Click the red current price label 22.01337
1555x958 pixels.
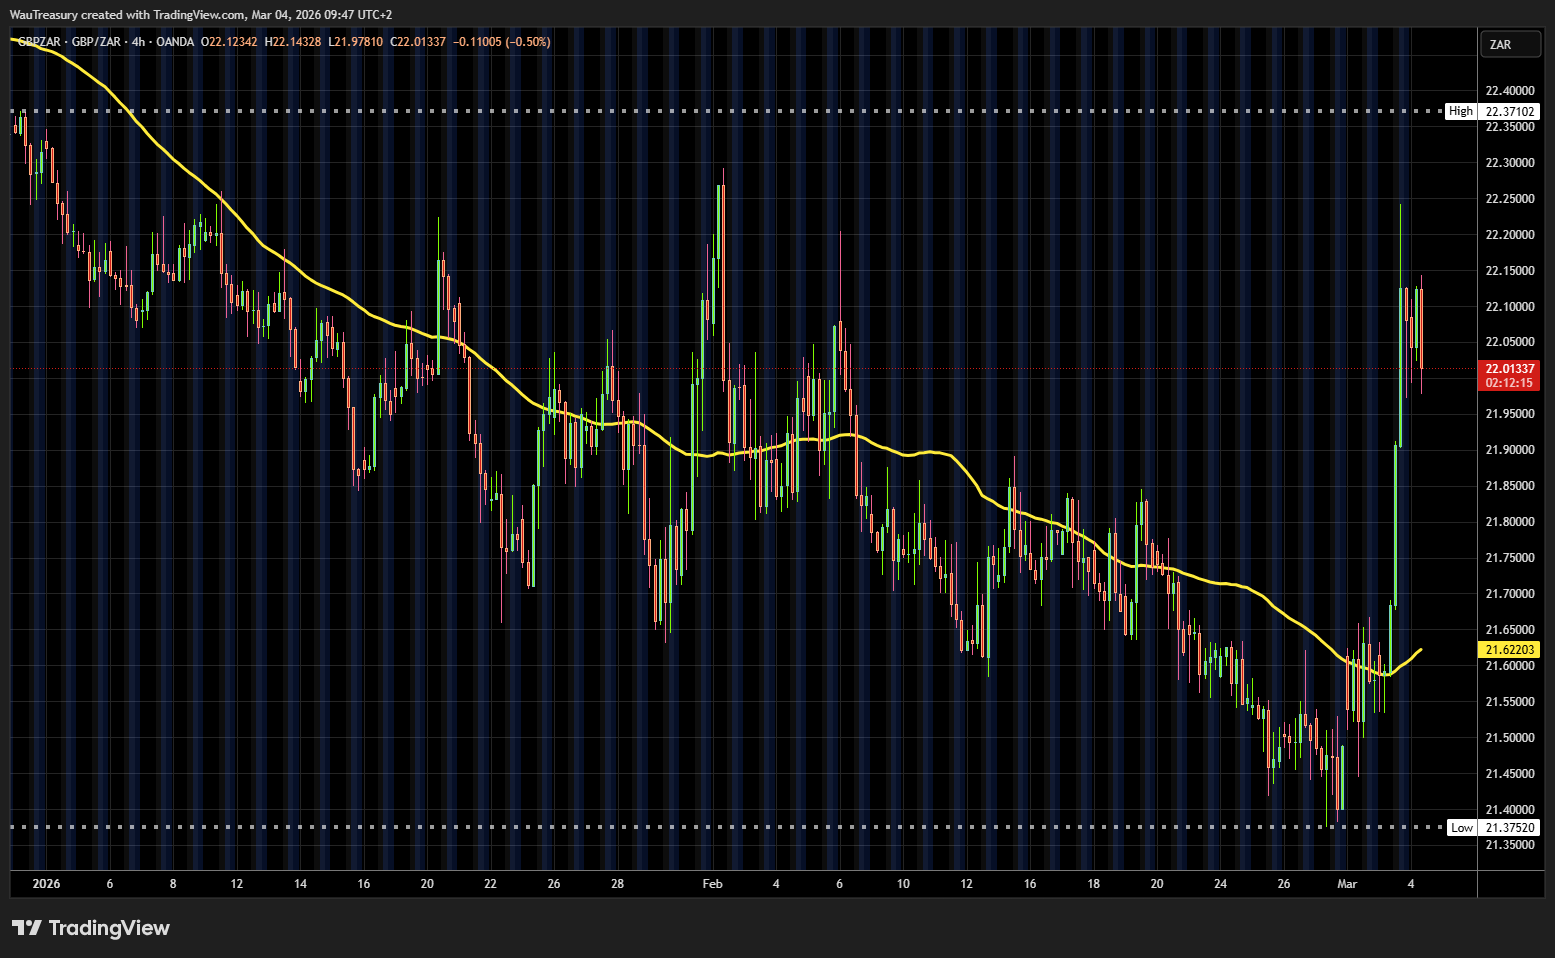click(x=1509, y=369)
